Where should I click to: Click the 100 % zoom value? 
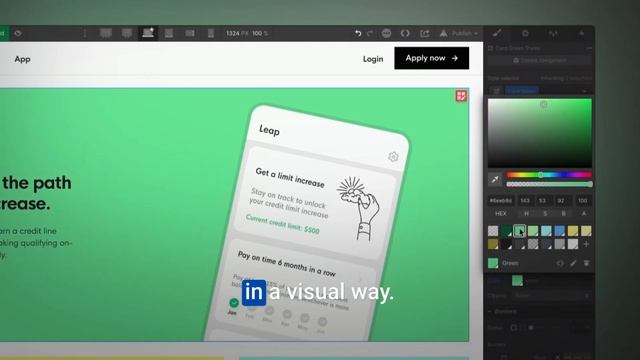coord(260,33)
